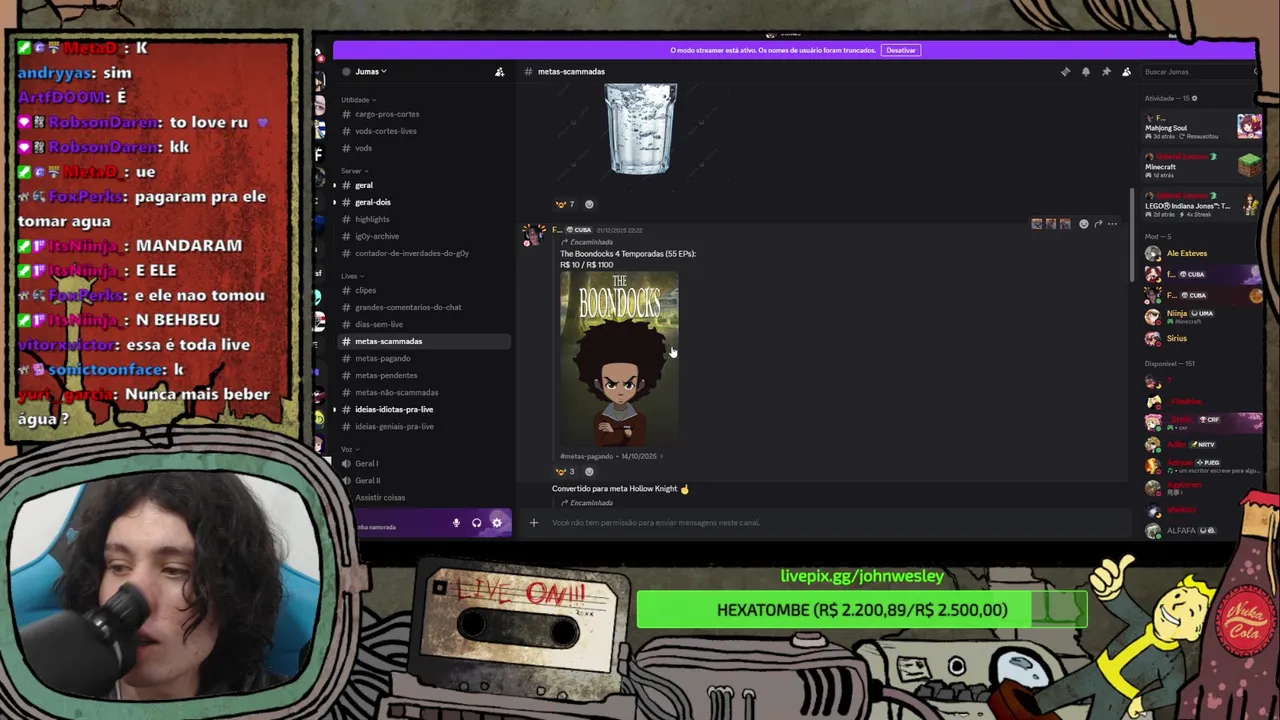
Task: Click the reaction with 7 under glass image
Action: 565,204
